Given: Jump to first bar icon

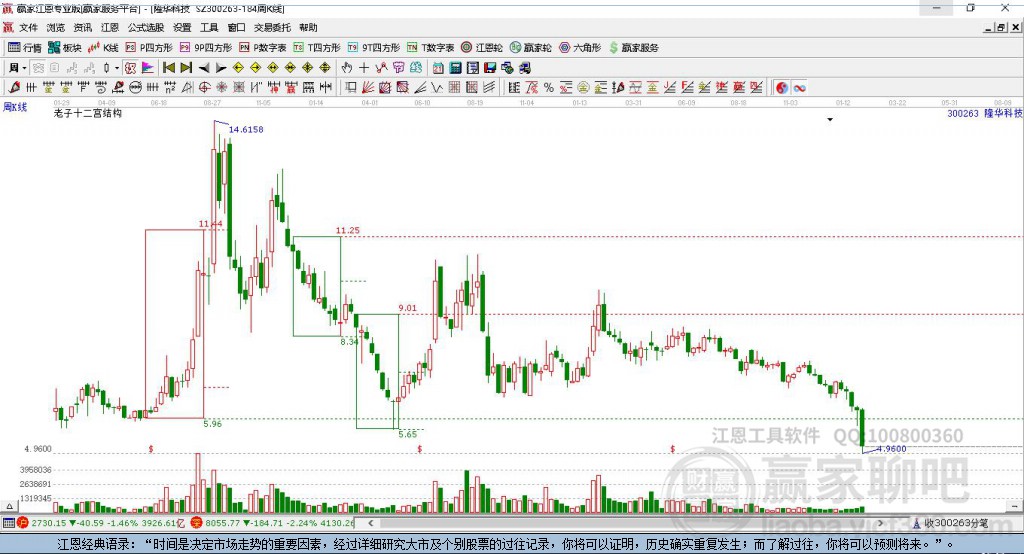Looking at the screenshot, I should pos(168,68).
